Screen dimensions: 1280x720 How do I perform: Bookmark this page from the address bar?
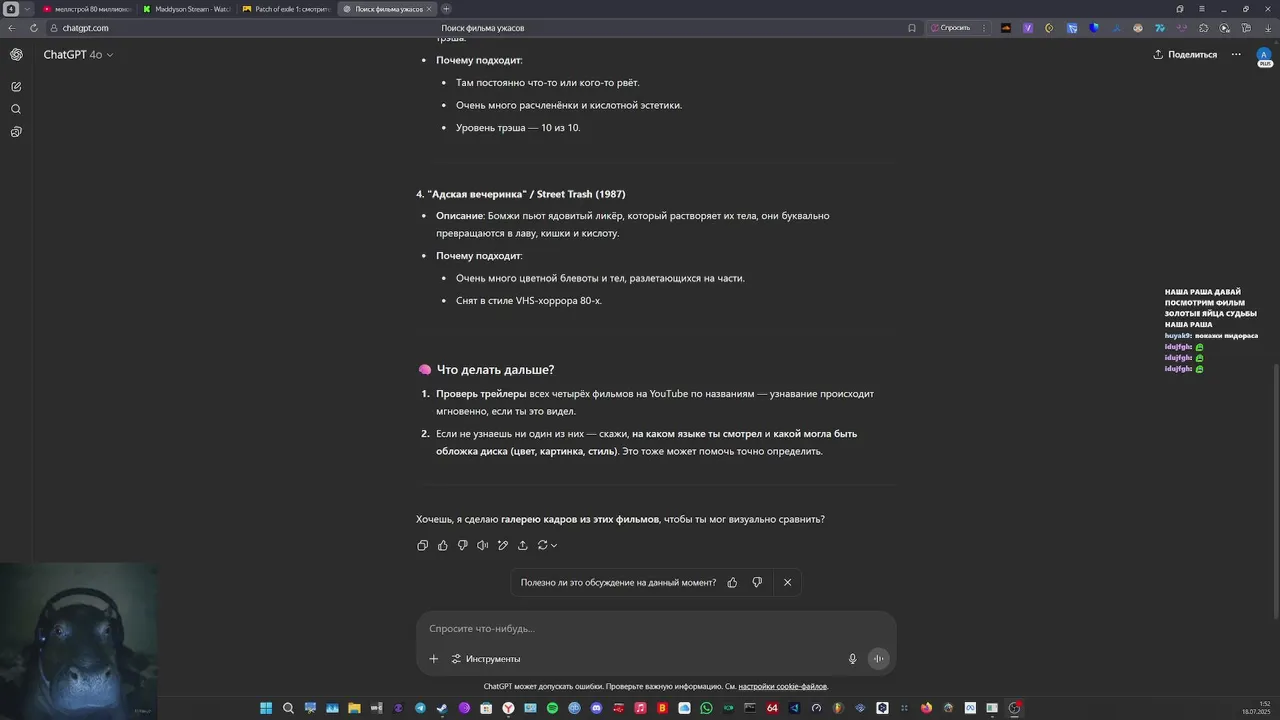click(x=912, y=28)
